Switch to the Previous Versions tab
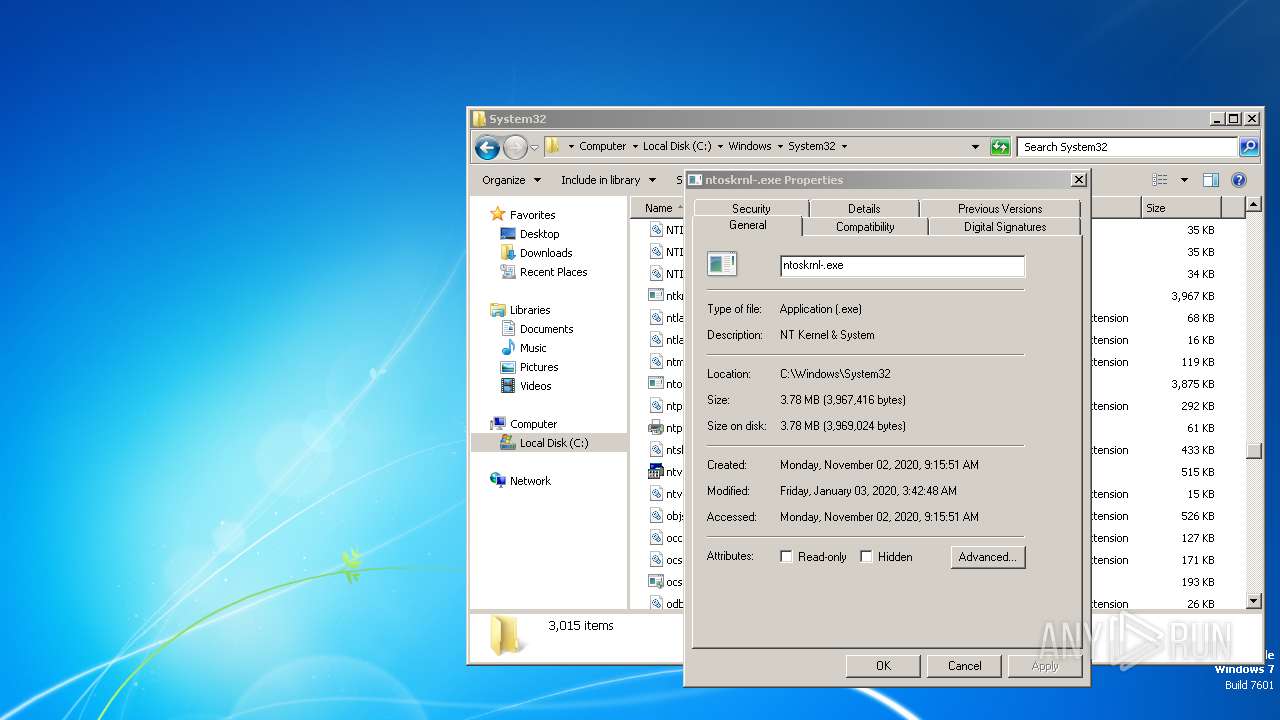This screenshot has width=1280, height=720. (x=1000, y=209)
